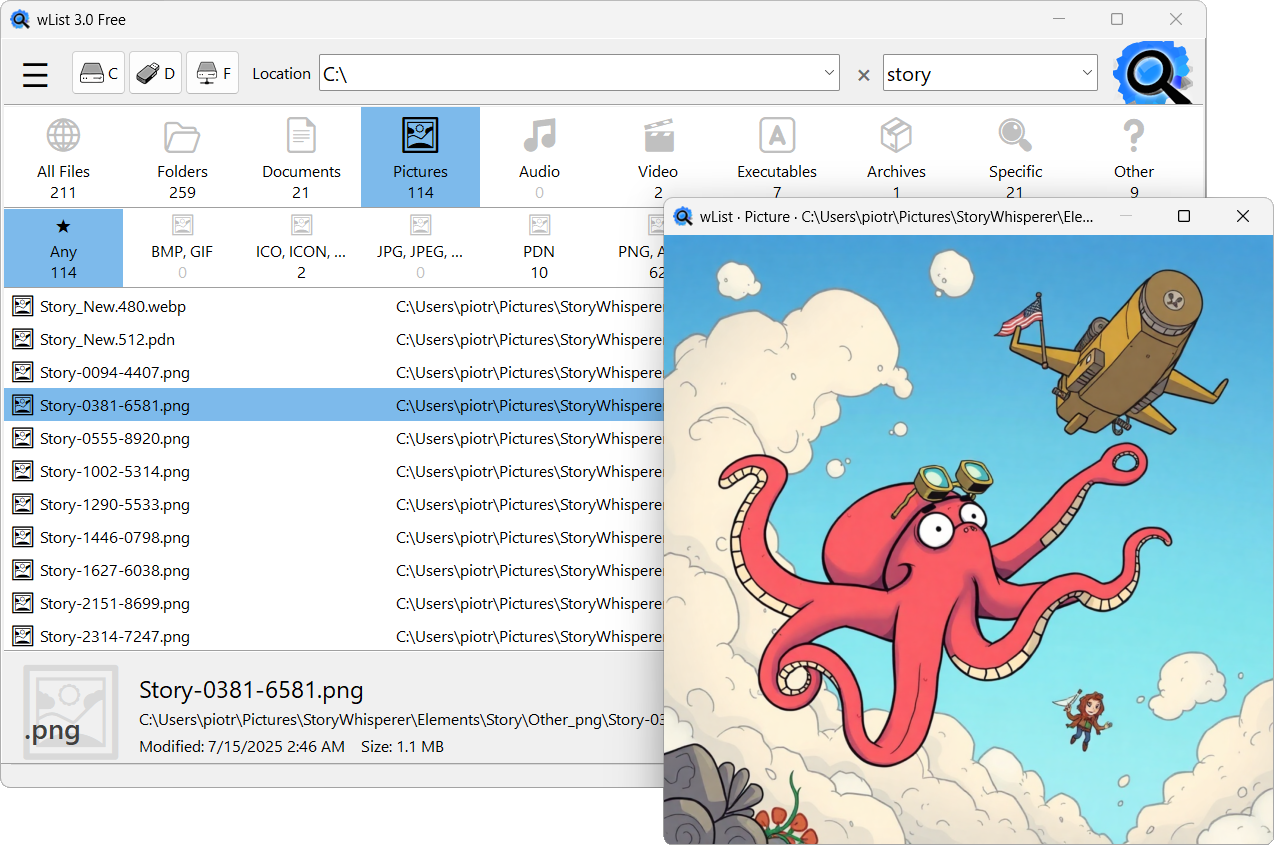Viewport: 1274px width, 845px height.
Task: Select the PDN format filter
Action: tap(539, 247)
